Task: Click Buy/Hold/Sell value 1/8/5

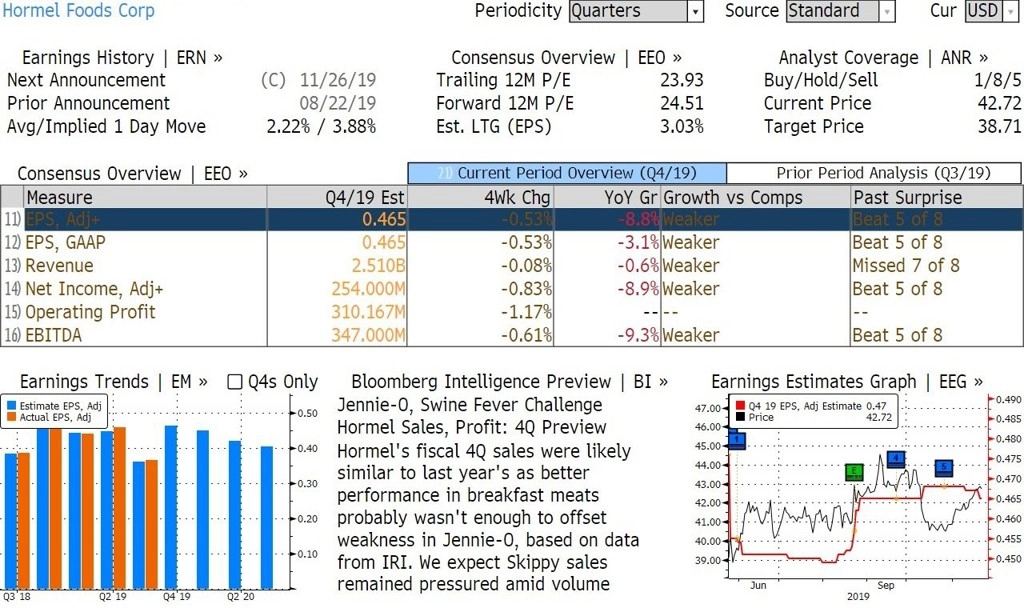Action: click(997, 80)
